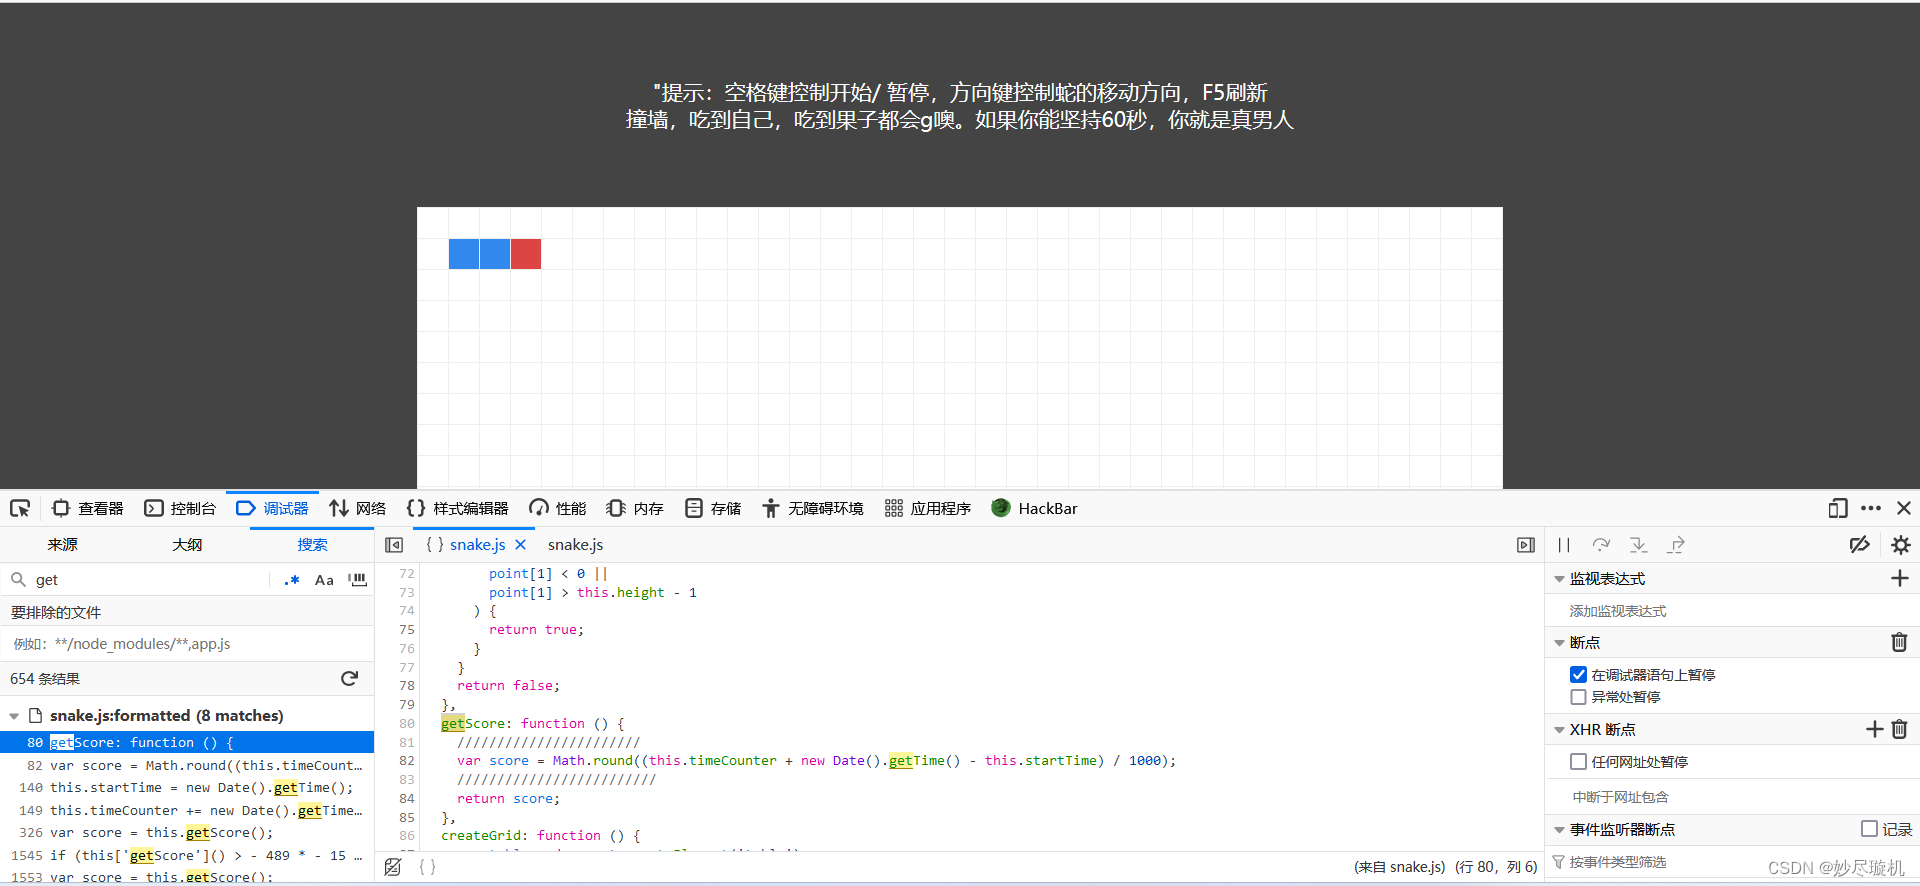Select result line 326 var score
The height and width of the screenshot is (886, 1920).
(187, 832)
